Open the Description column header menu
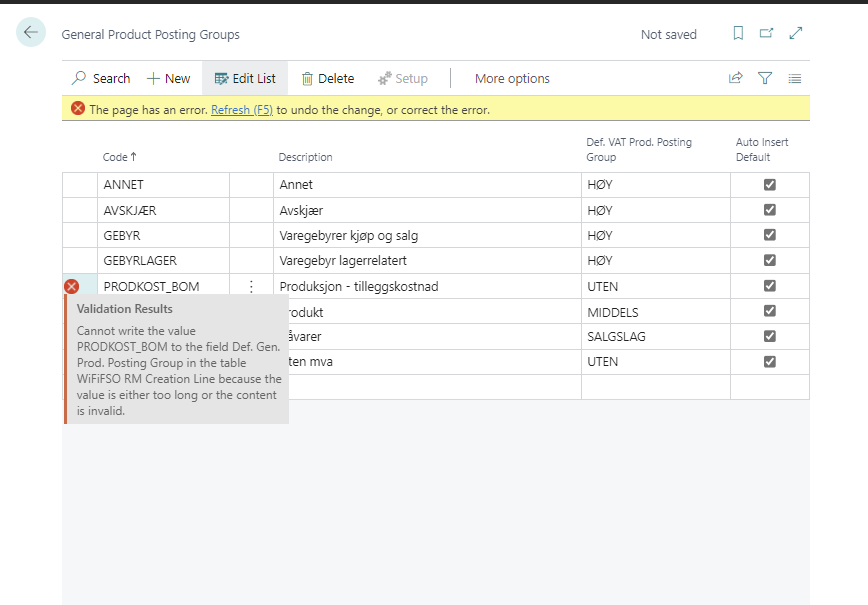868x605 pixels. coord(305,157)
